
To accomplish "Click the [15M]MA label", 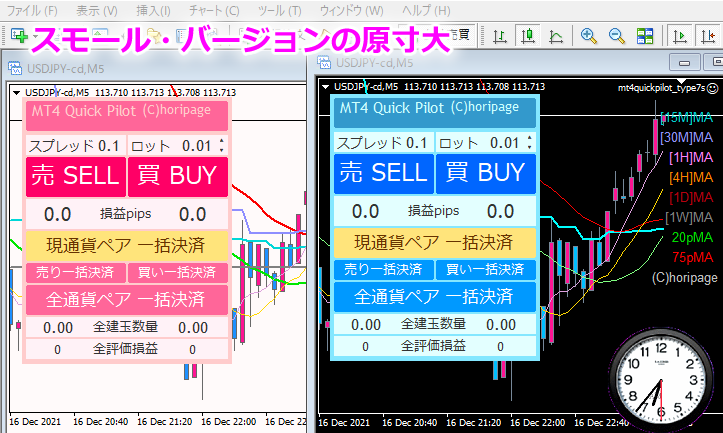I will pos(687,118).
